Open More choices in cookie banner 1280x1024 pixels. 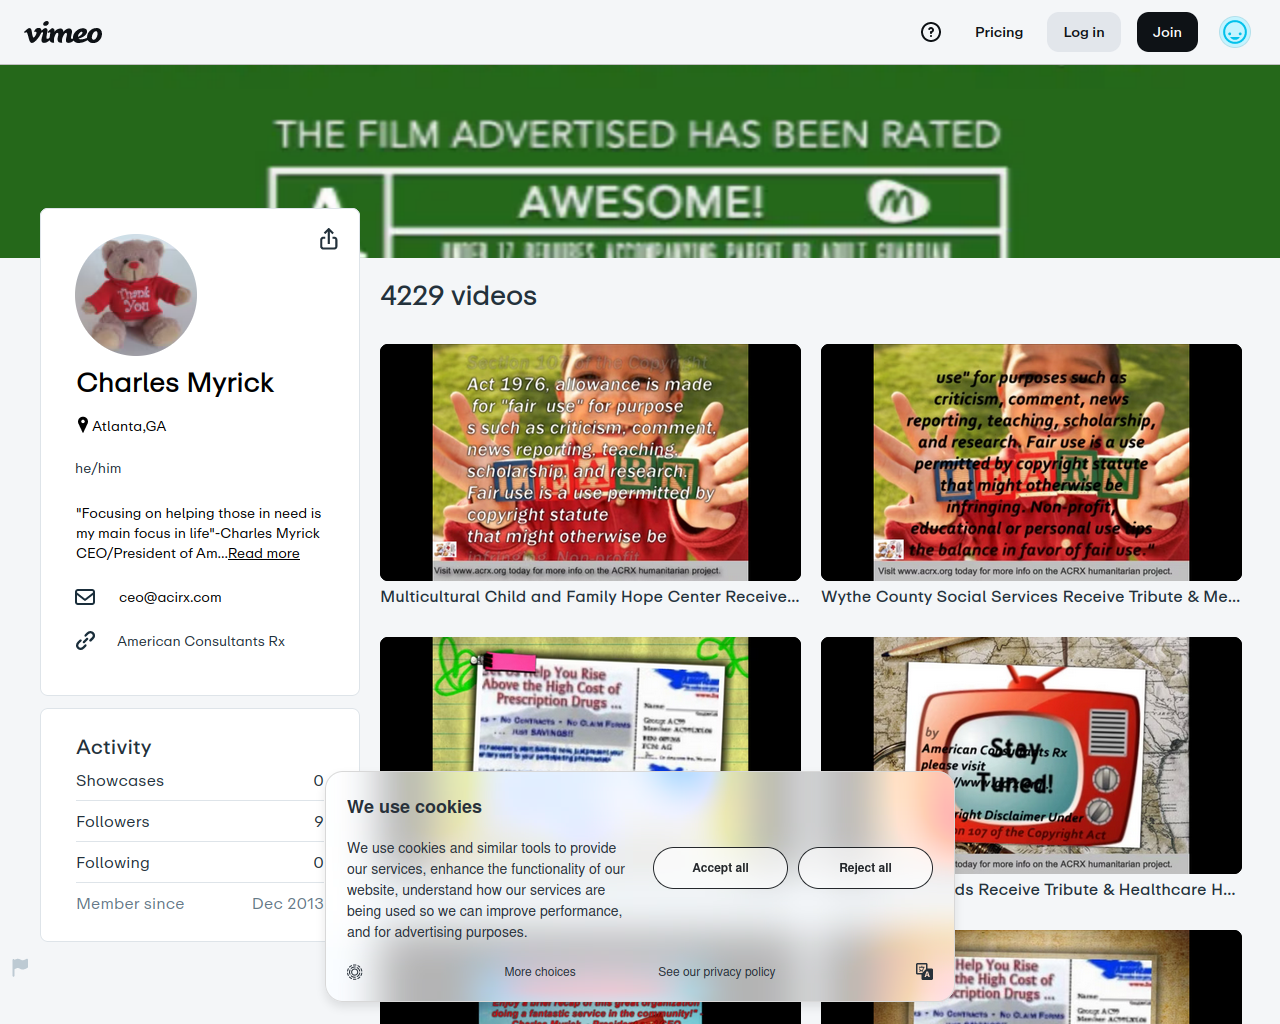tap(540, 972)
